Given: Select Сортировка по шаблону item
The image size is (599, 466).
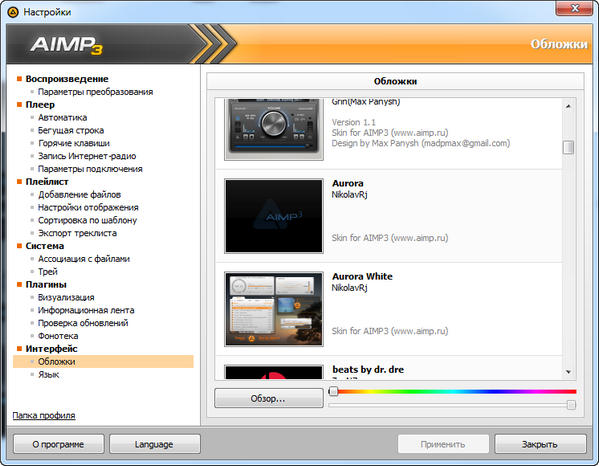Looking at the screenshot, I should pos(87,220).
